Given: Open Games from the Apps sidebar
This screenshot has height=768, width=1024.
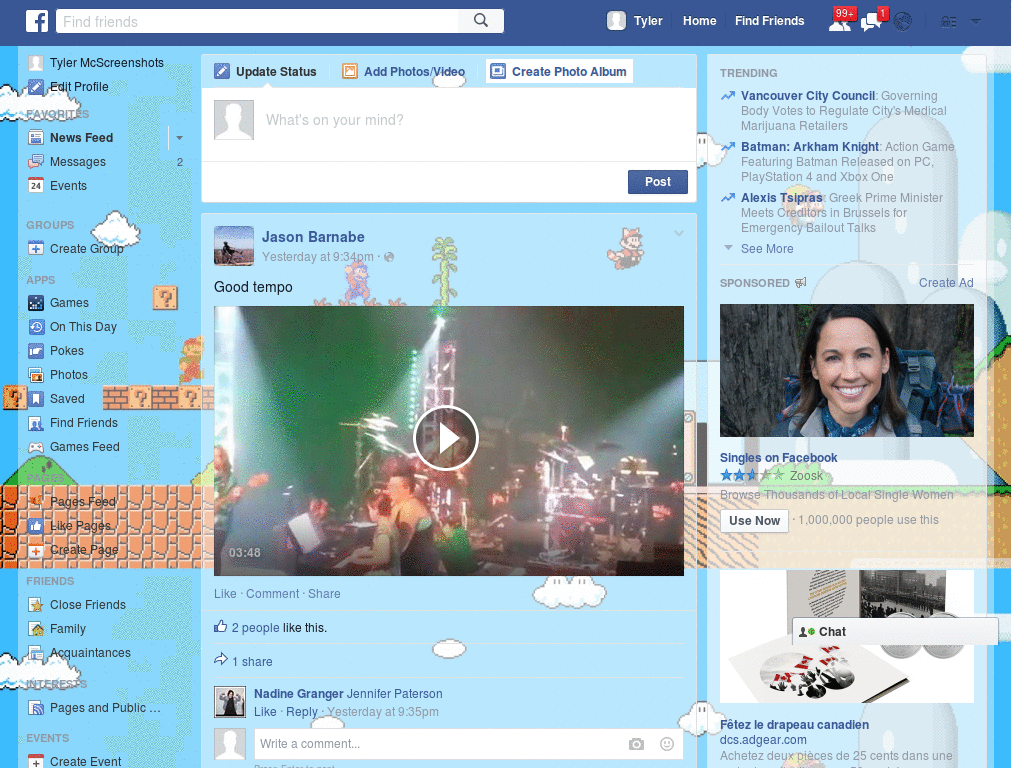Looking at the screenshot, I should (70, 302).
